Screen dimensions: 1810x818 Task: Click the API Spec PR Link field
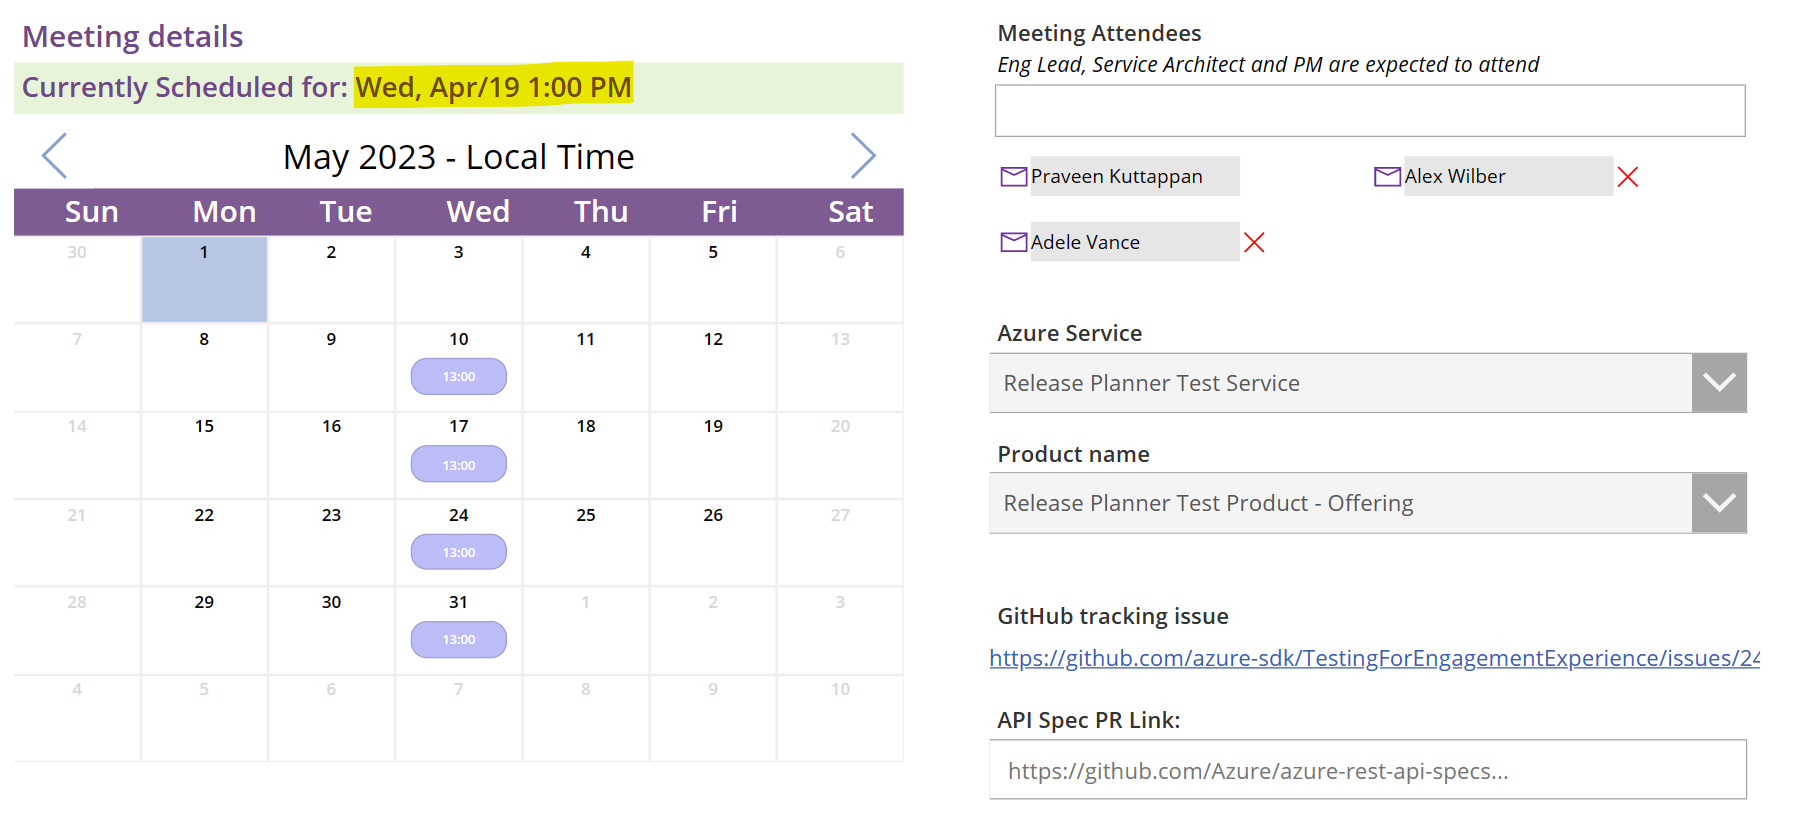(1370, 770)
